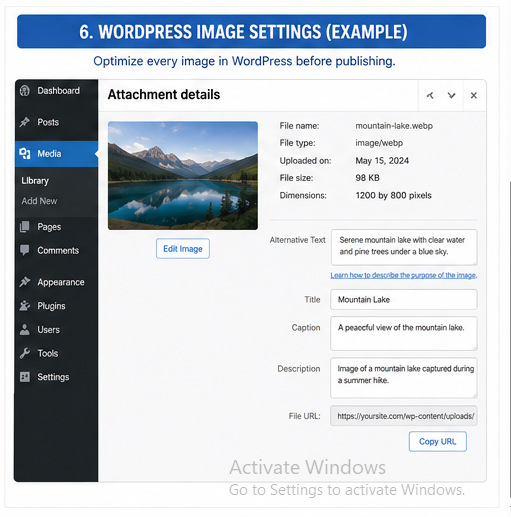This screenshot has width=511, height=517.
Task: Open 'Learn how to describe the purpose' link
Action: [404, 275]
